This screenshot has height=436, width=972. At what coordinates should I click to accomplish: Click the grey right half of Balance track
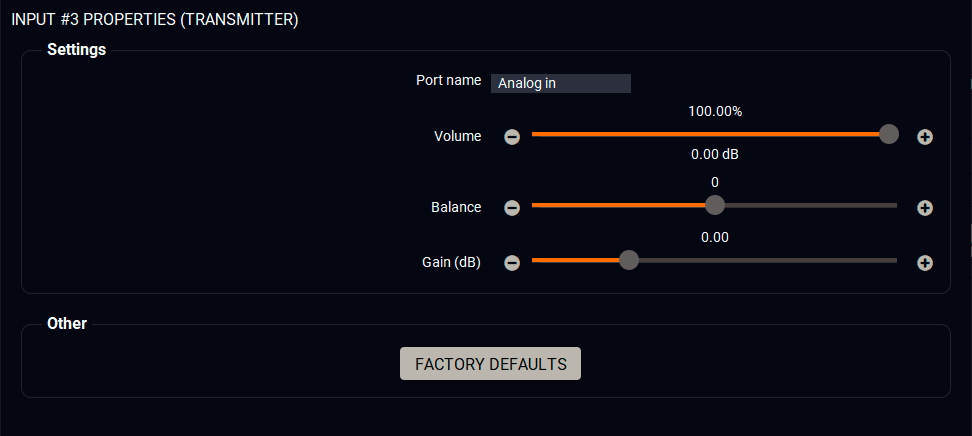(x=810, y=205)
